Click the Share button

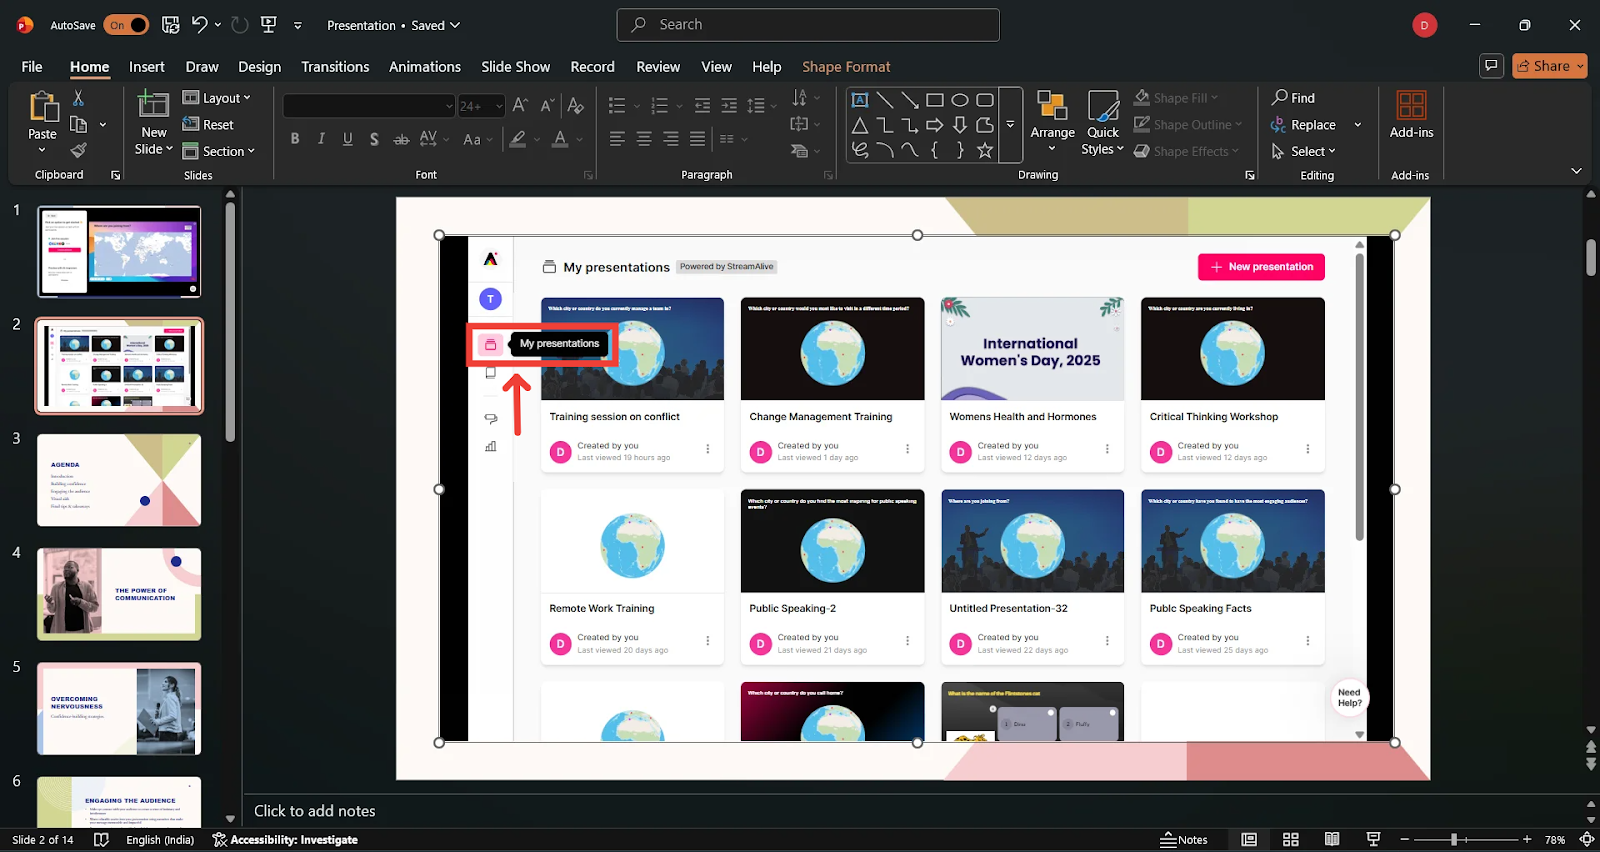(x=1549, y=66)
